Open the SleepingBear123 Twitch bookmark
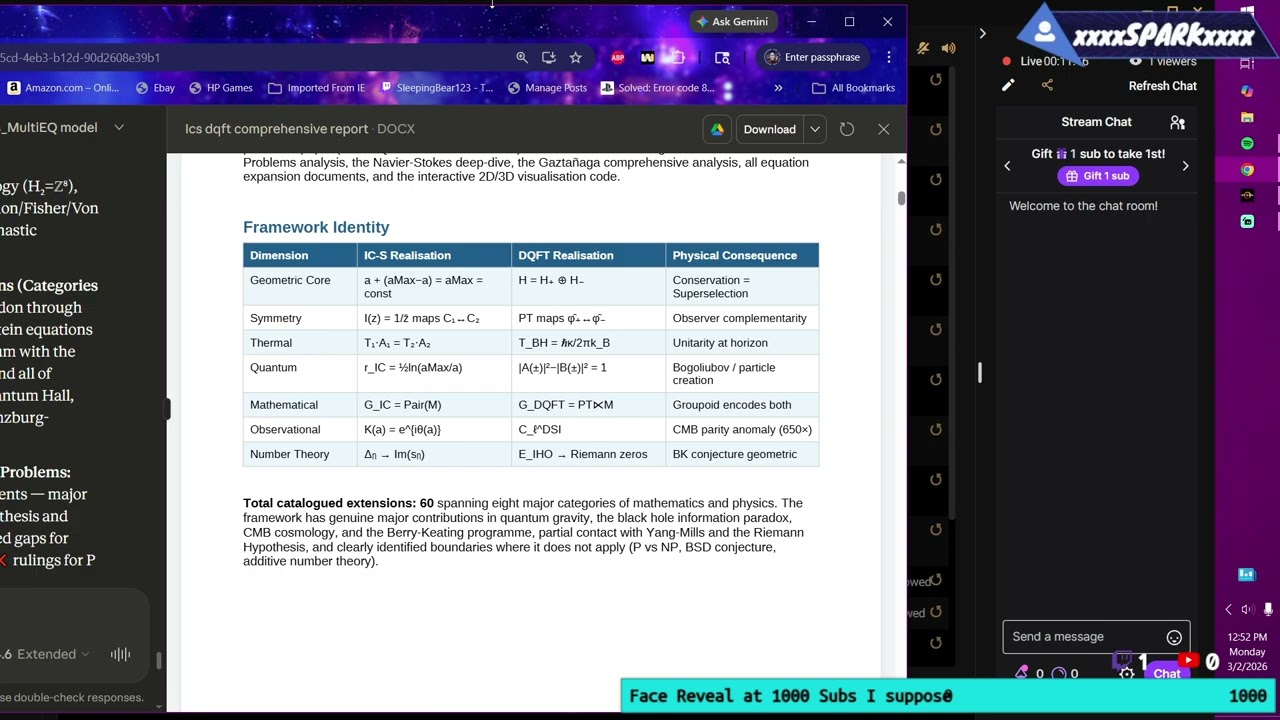Image resolution: width=1280 pixels, height=720 pixels. (x=437, y=88)
